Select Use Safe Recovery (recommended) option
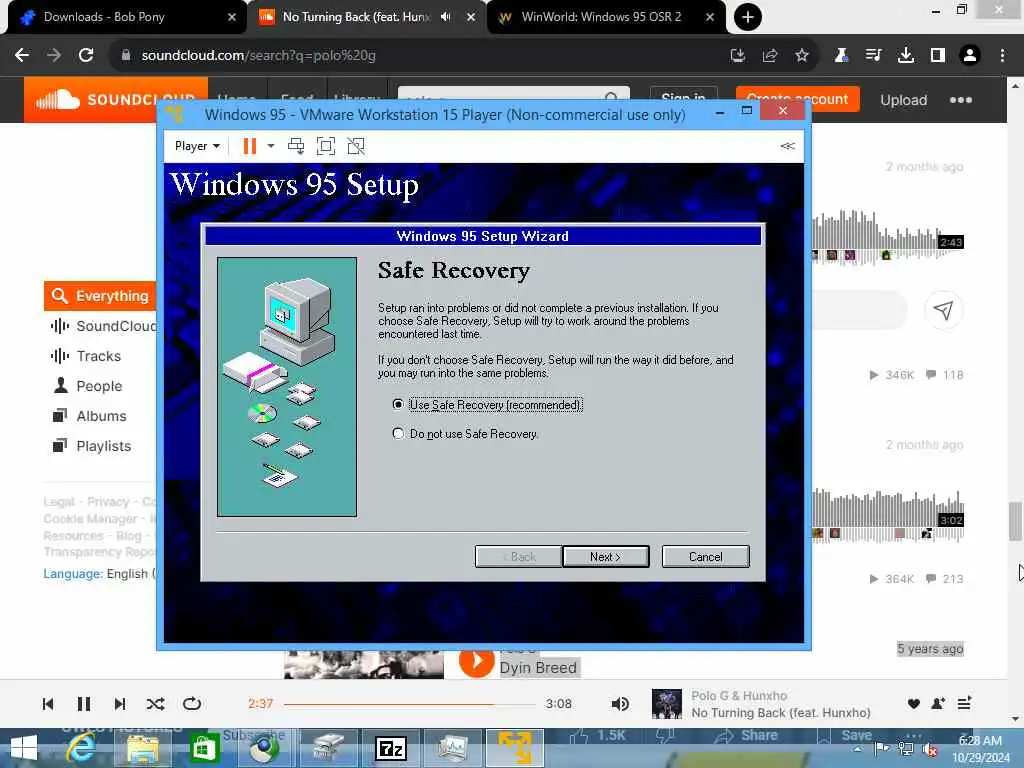Image resolution: width=1024 pixels, height=768 pixels. tap(488, 405)
